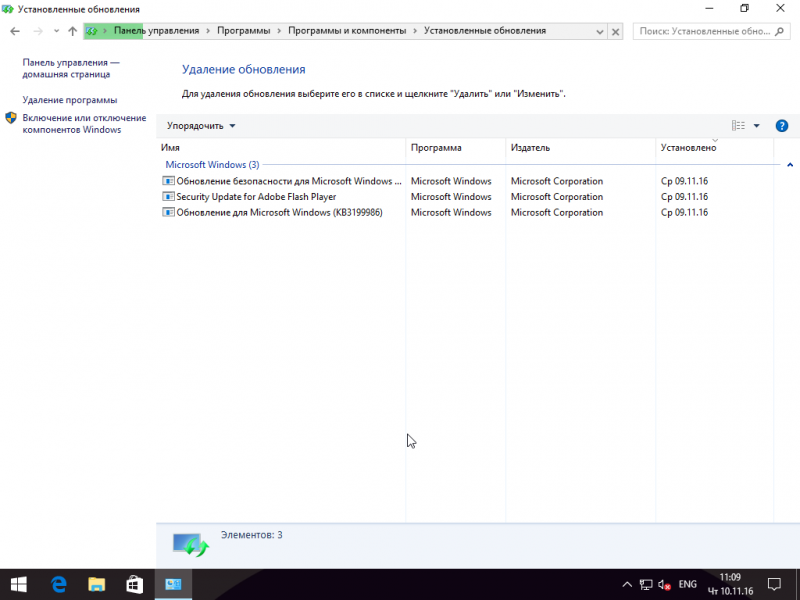Image resolution: width=800 pixels, height=600 pixels.
Task: Click the search box for installed updates
Action: [711, 31]
